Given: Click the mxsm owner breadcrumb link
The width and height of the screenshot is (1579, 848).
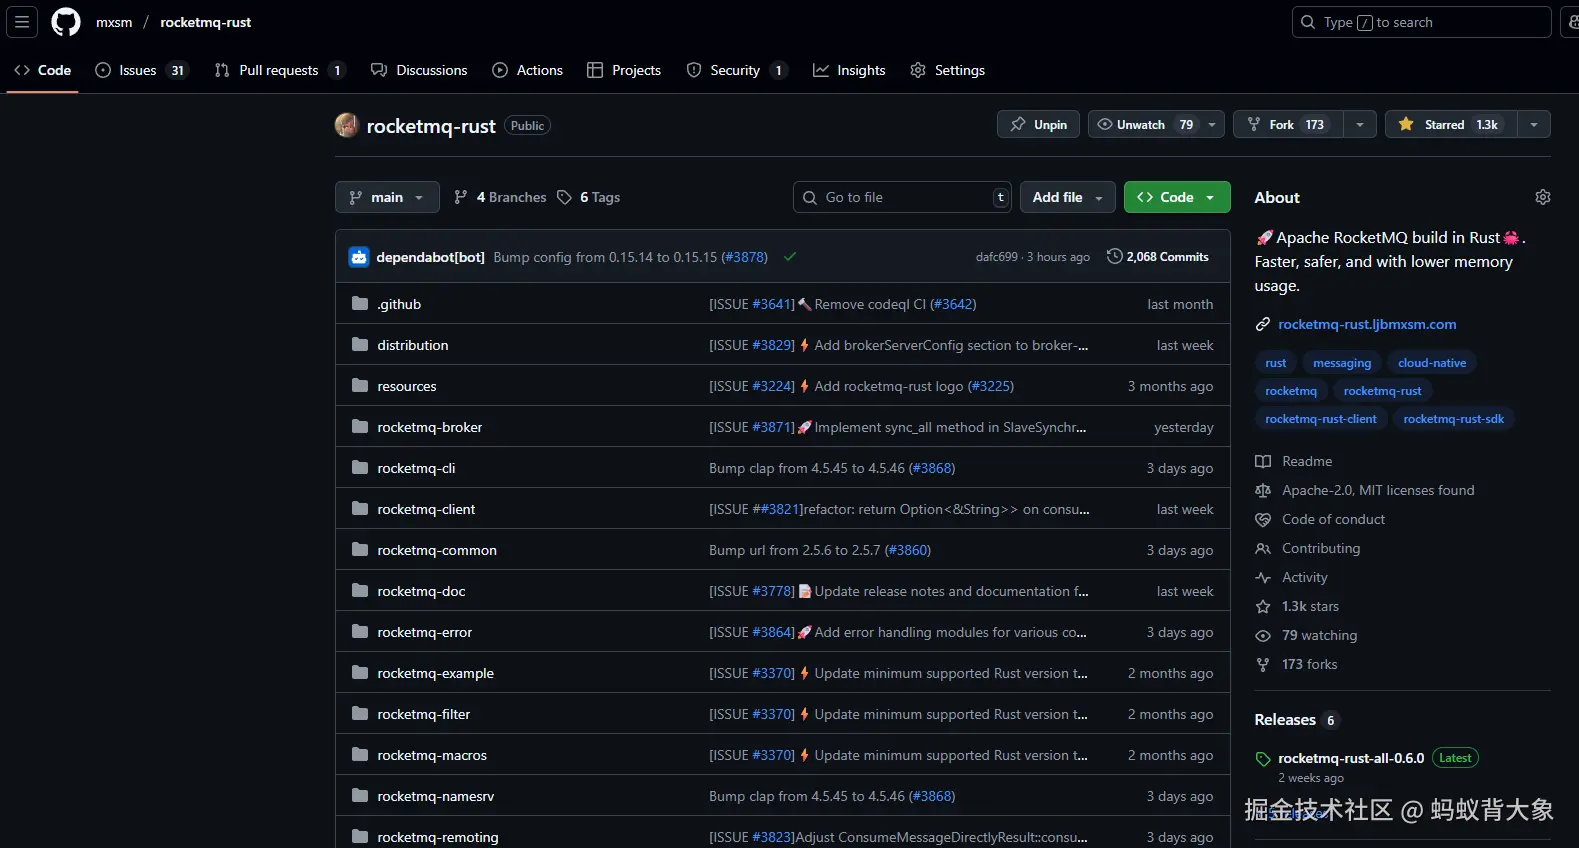Looking at the screenshot, I should coord(114,22).
